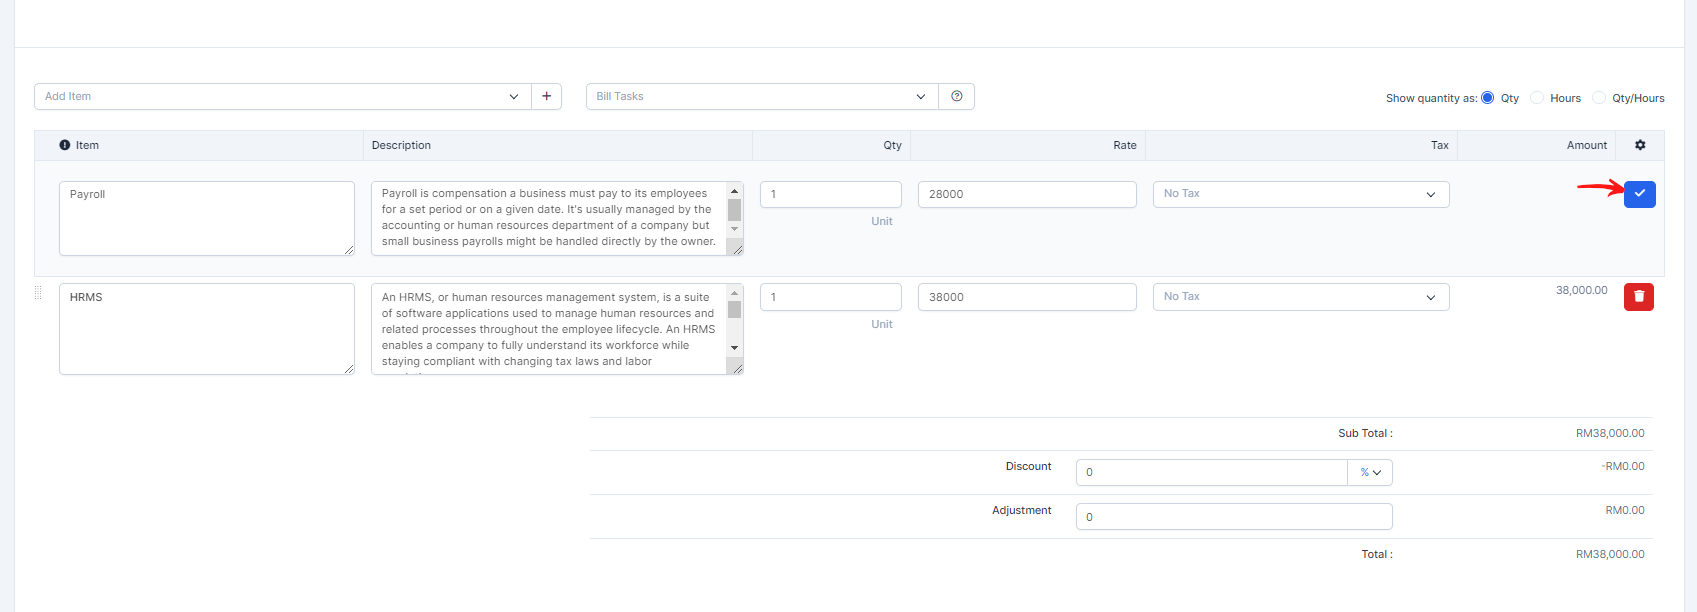Click the plus icon beside Add Item

point(546,97)
